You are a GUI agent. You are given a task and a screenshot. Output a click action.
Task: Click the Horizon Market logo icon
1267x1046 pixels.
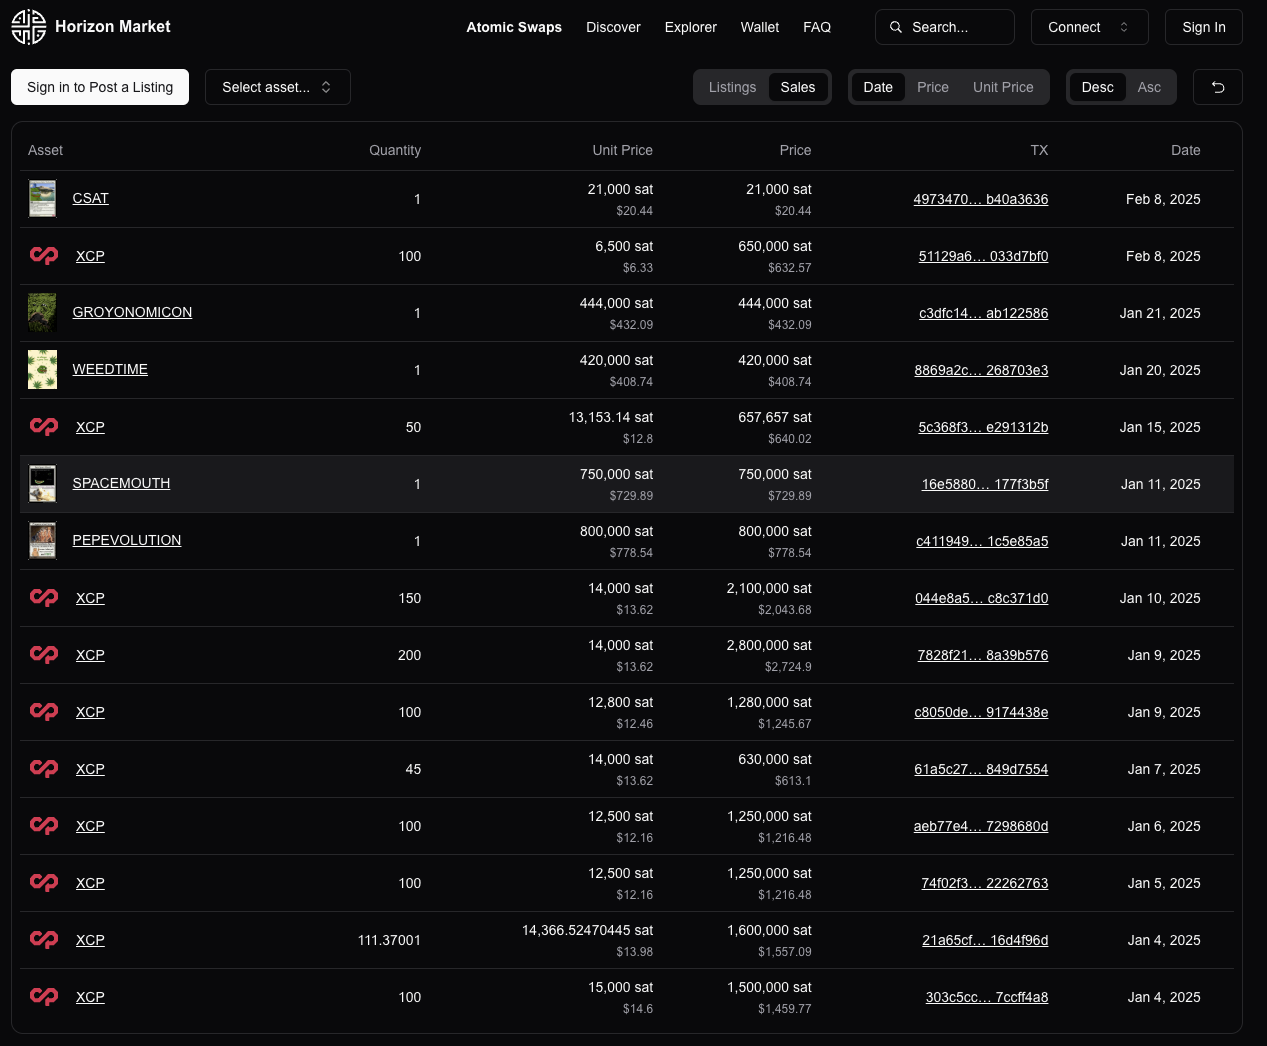[29, 27]
